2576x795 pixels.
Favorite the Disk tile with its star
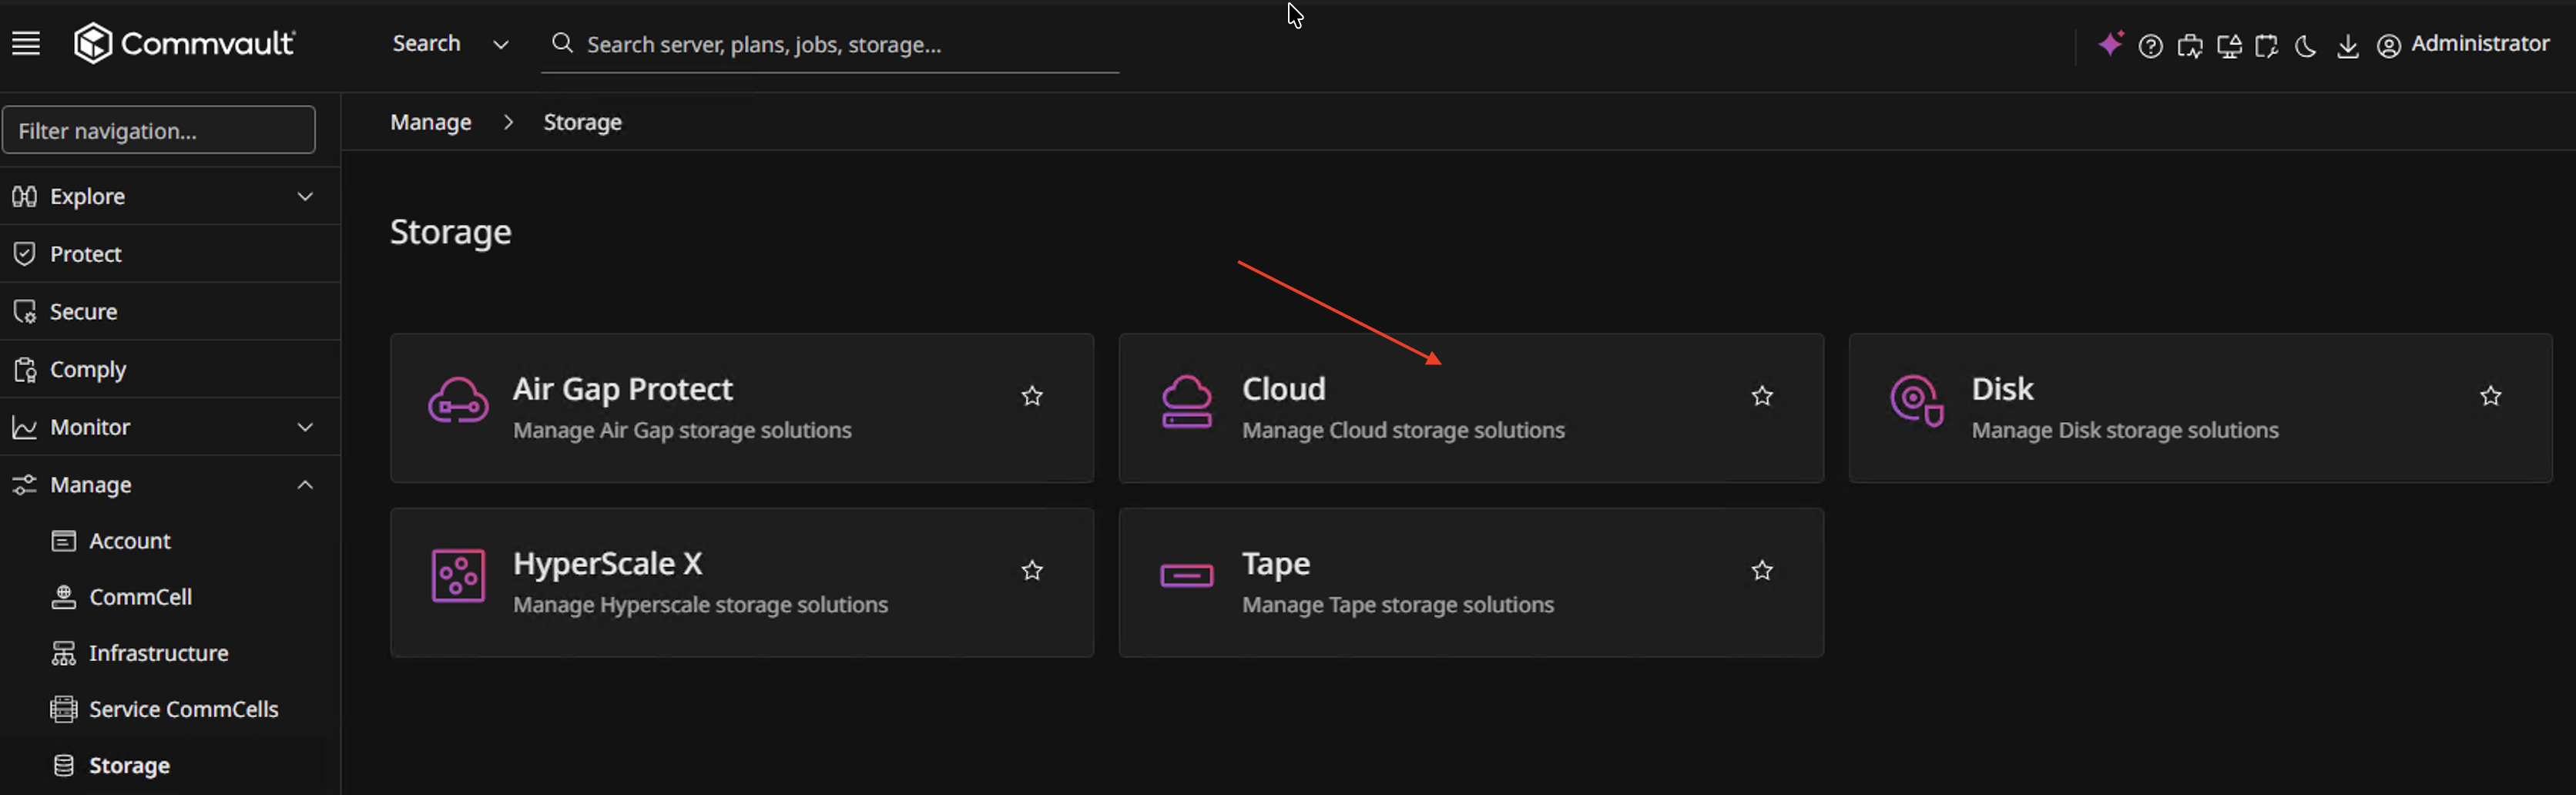[2490, 396]
